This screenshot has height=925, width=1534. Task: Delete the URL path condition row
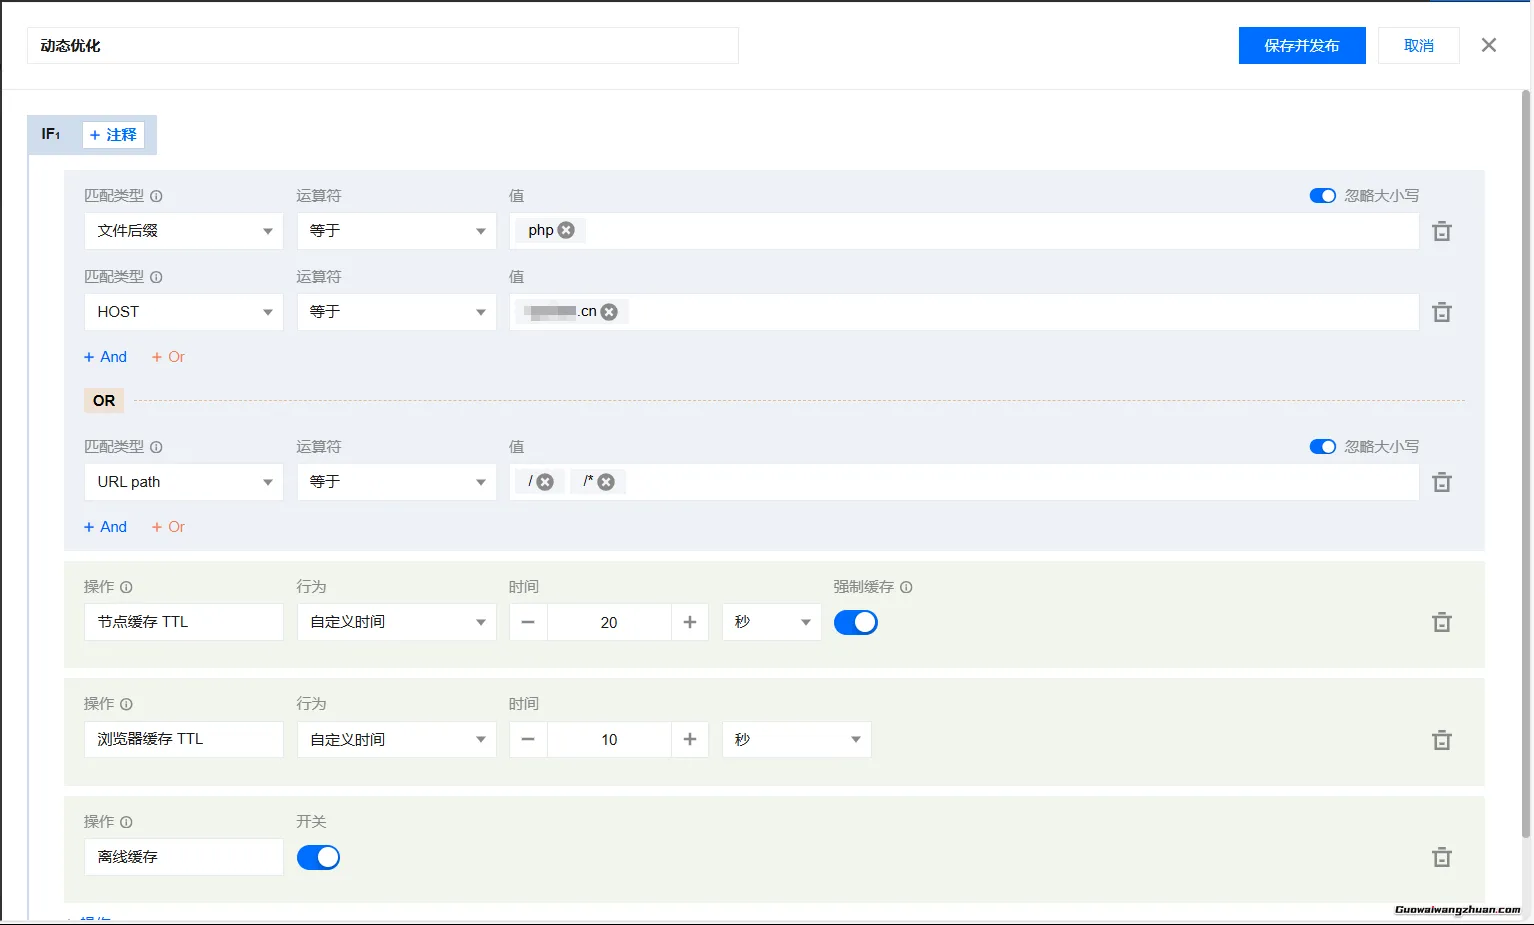pyautogui.click(x=1441, y=482)
